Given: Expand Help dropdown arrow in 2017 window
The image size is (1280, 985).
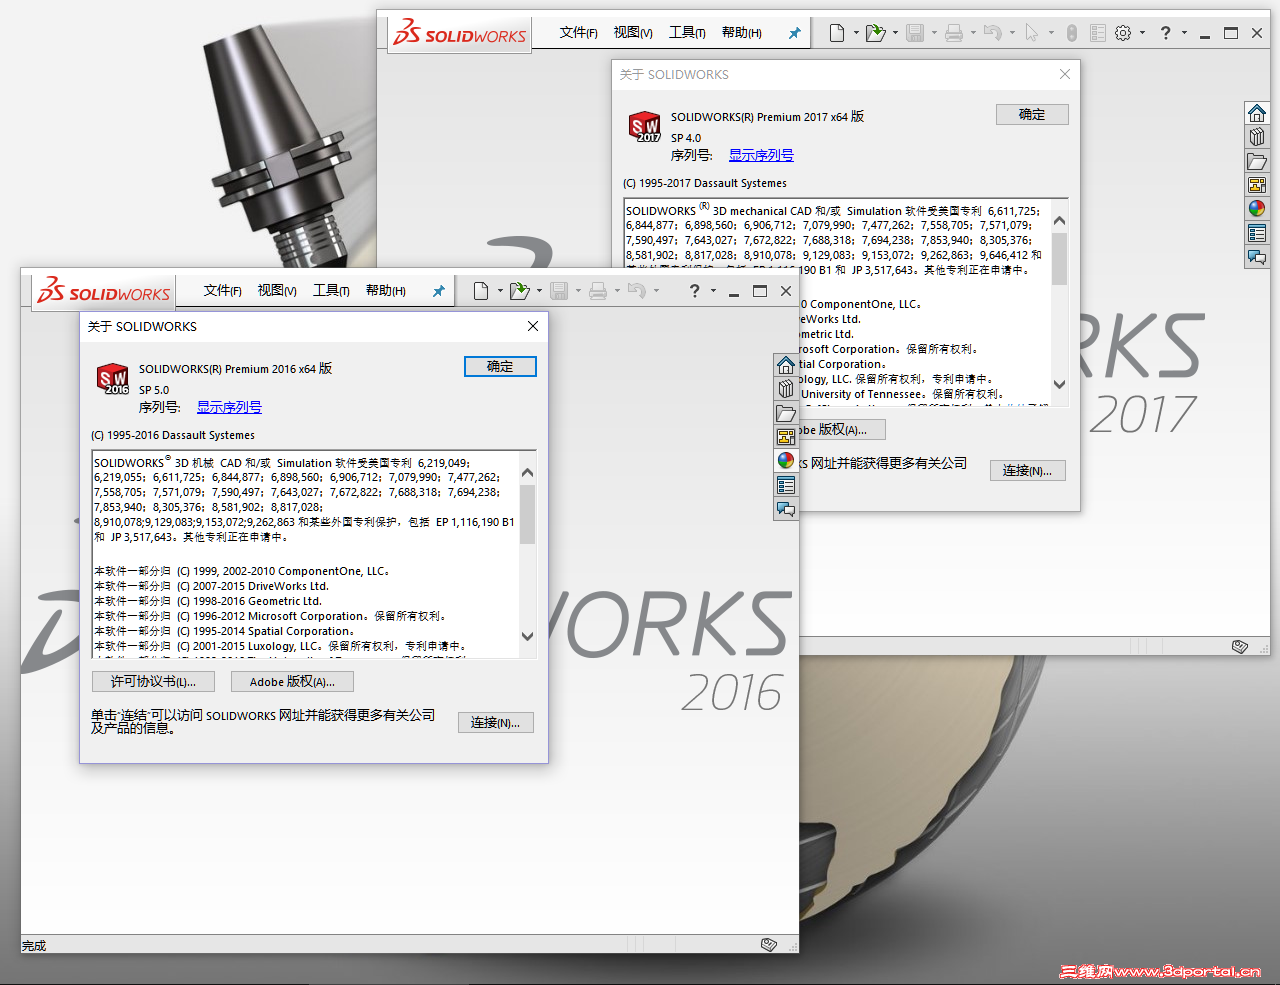Looking at the screenshot, I should click(x=1184, y=33).
